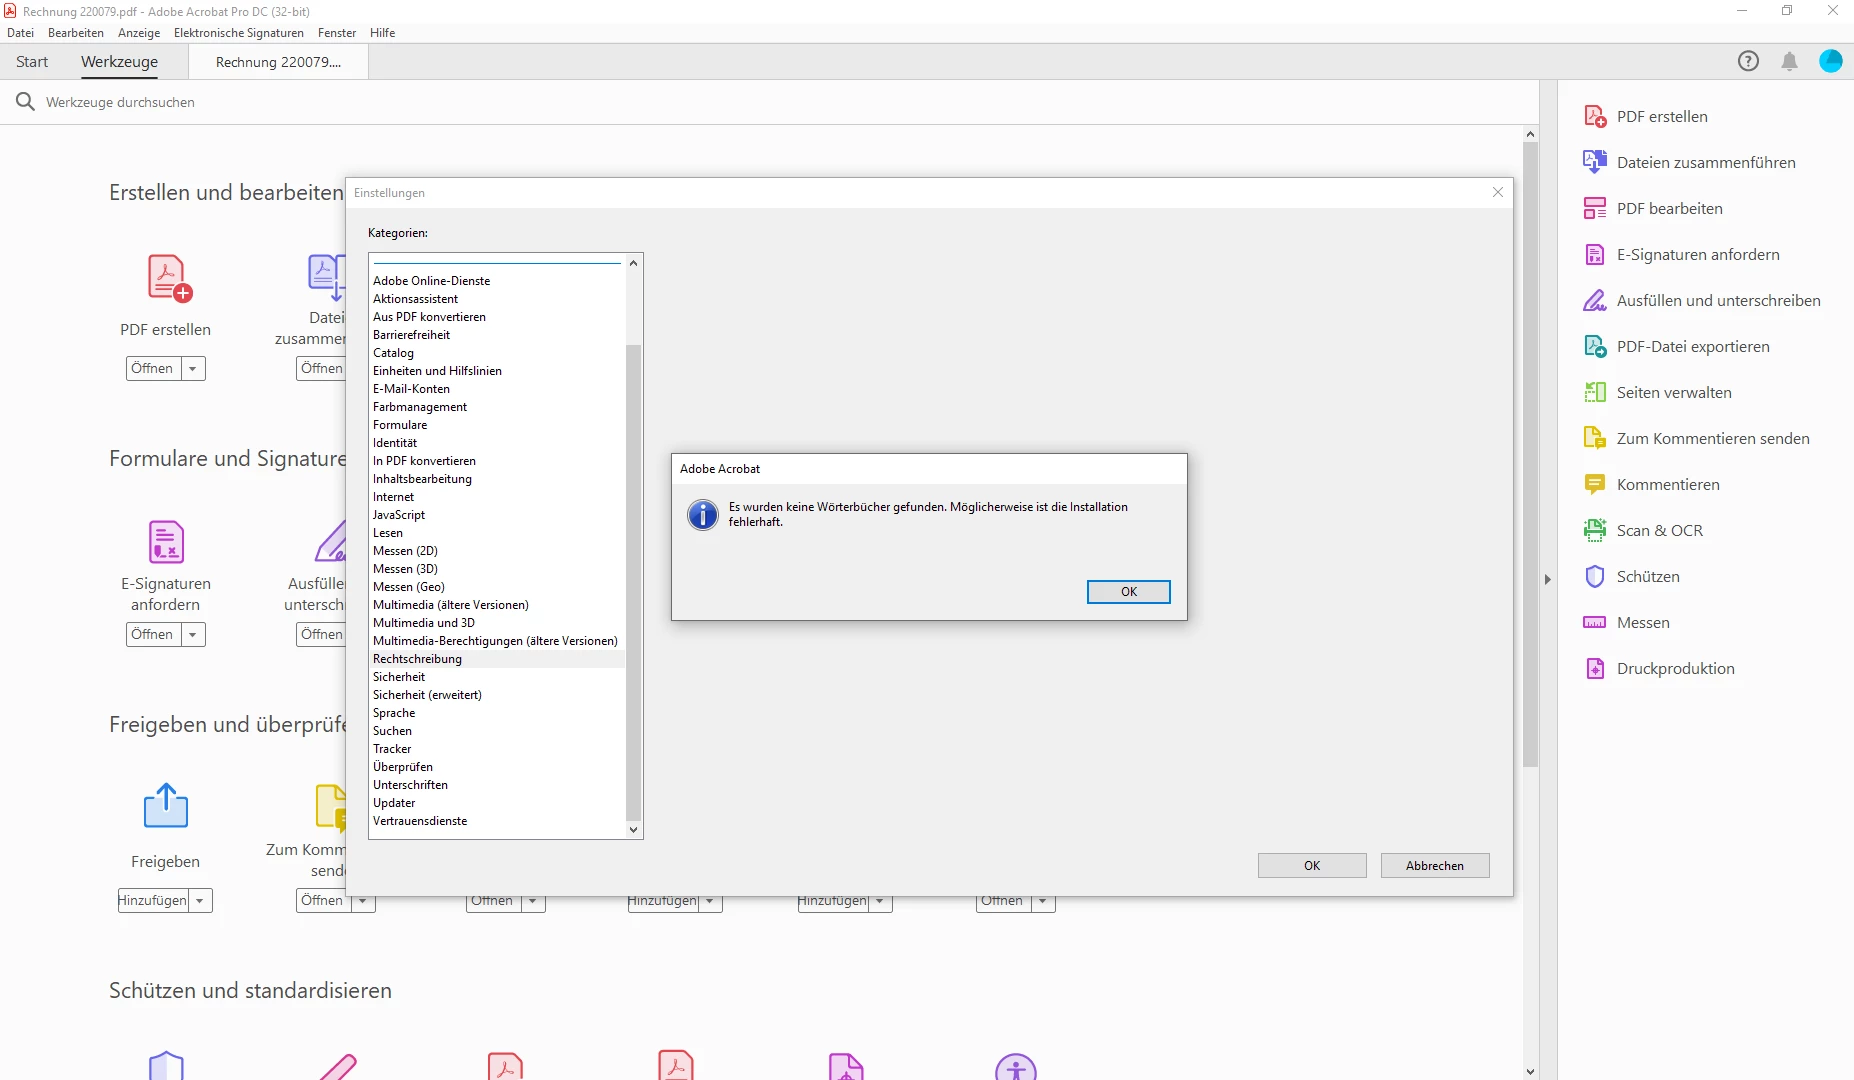
Task: Open Datei menu
Action: (x=20, y=33)
